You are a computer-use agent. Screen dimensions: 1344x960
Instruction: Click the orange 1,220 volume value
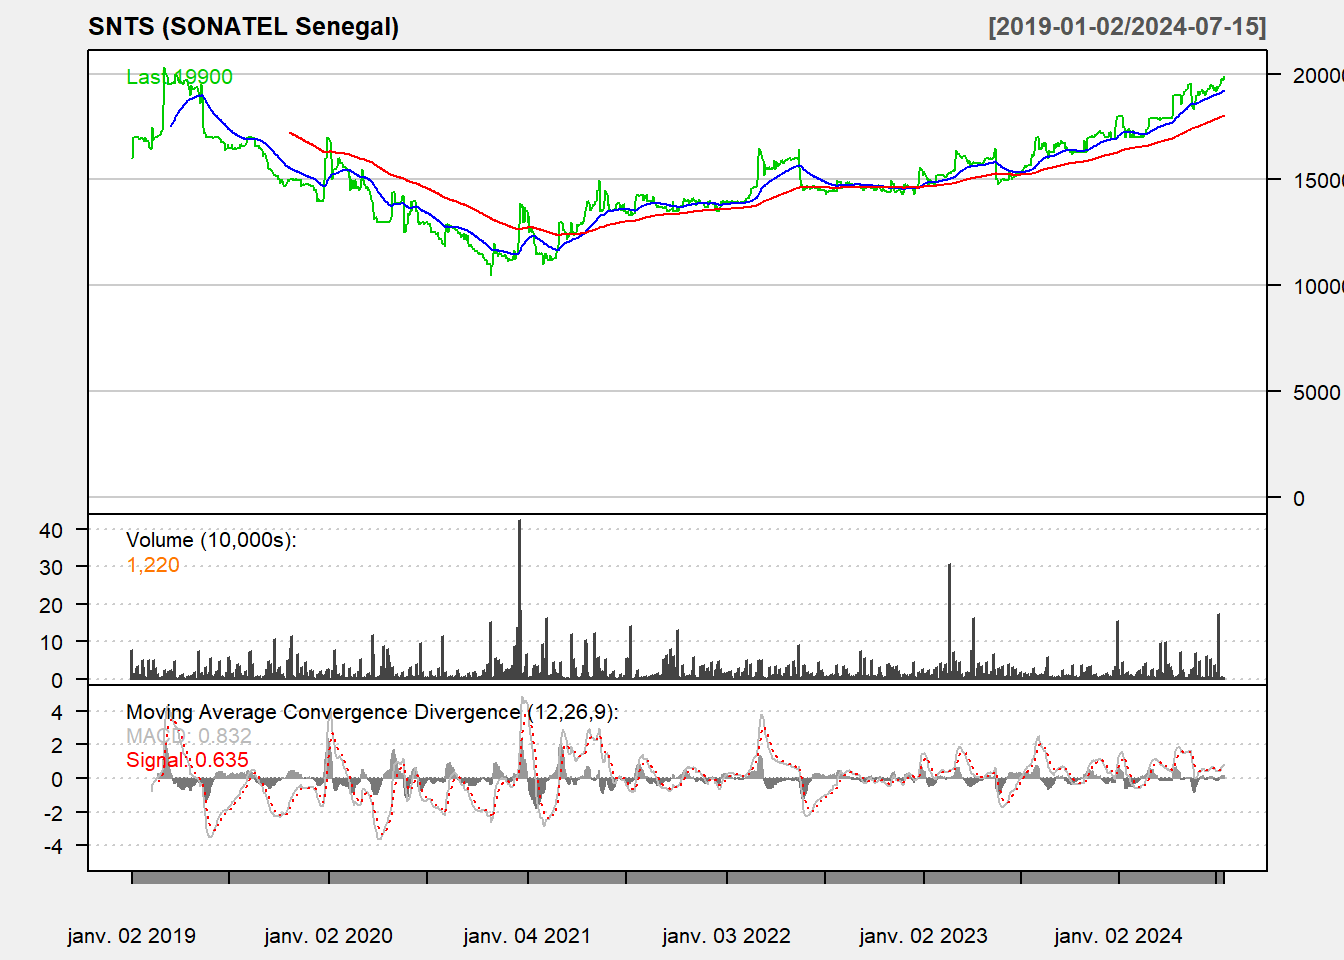point(153,565)
